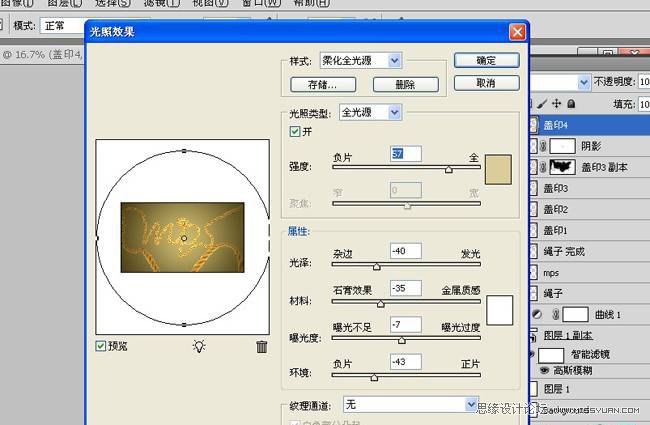Click the 确定 OK button
The width and height of the screenshot is (650, 425).
(x=486, y=61)
